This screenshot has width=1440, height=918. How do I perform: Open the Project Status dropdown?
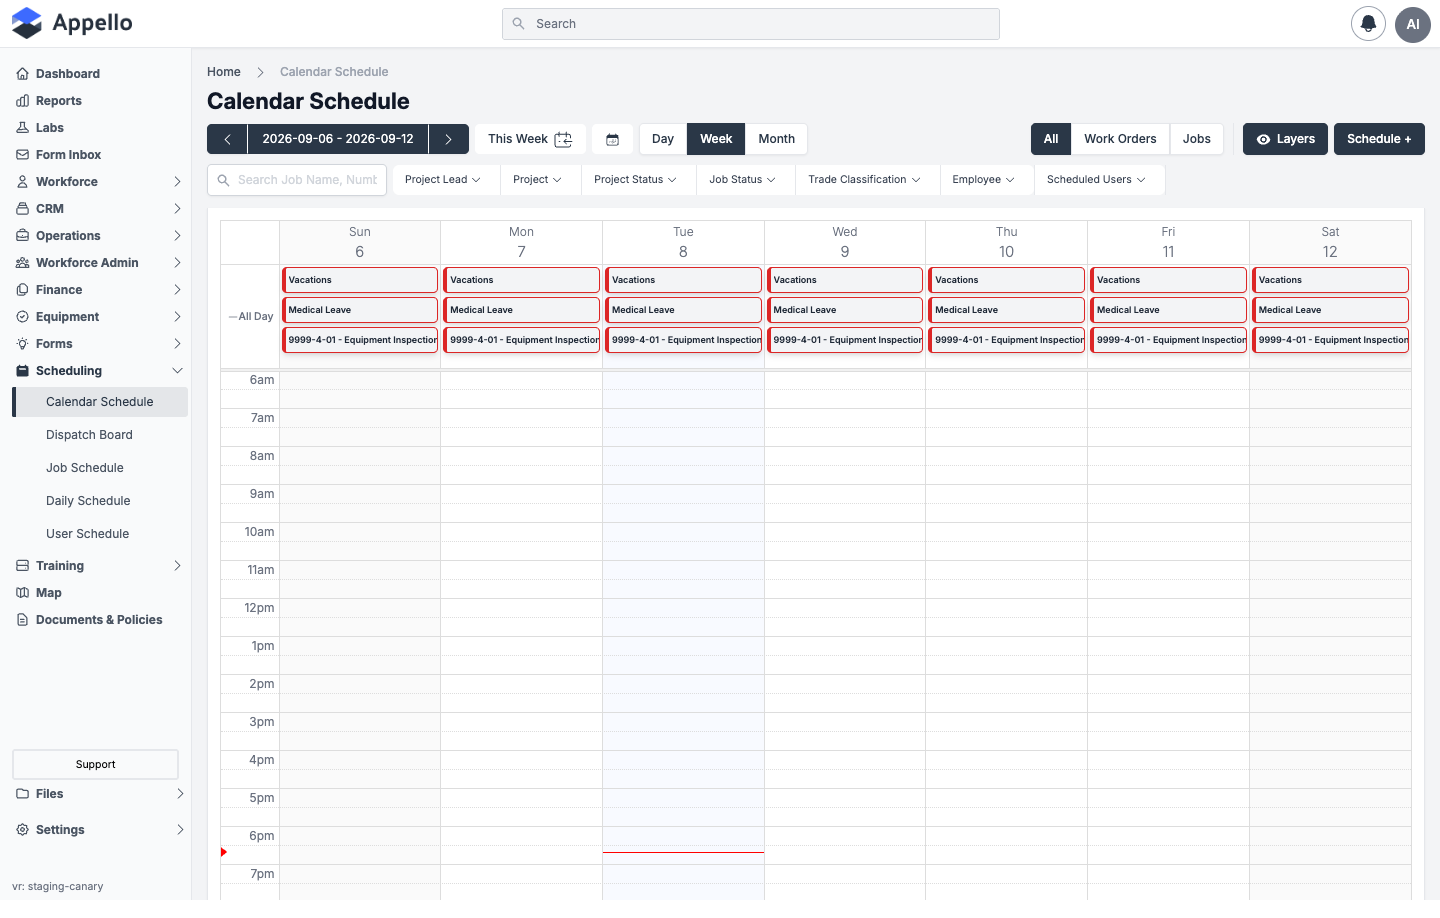point(635,180)
